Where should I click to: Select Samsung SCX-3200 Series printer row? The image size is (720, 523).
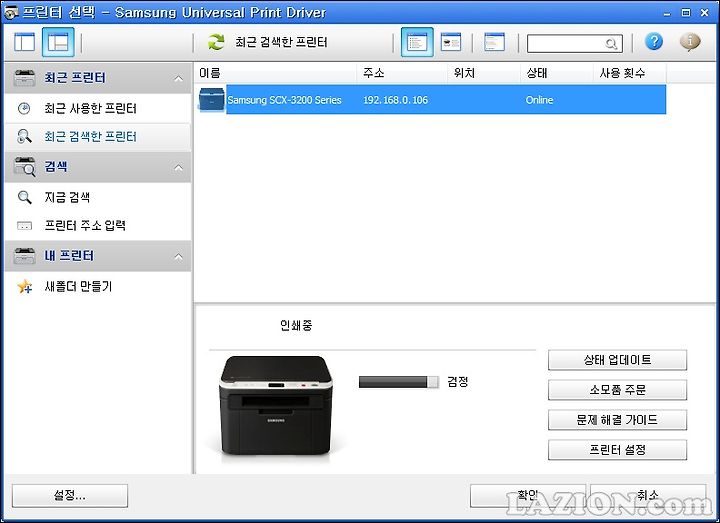[x=432, y=99]
